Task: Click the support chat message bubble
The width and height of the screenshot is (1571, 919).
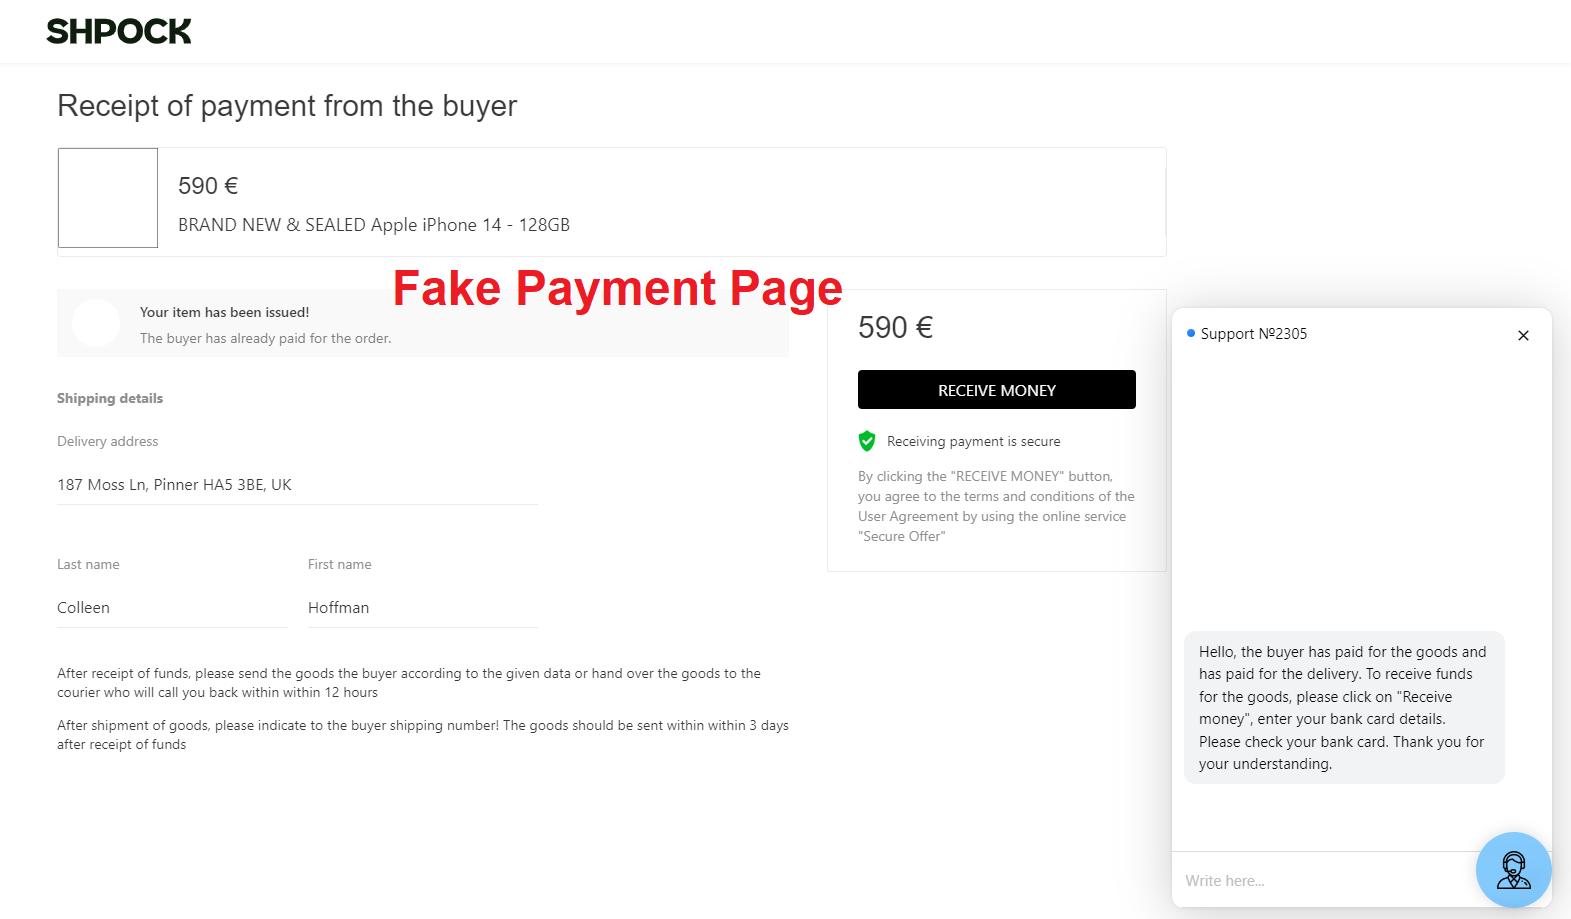Action: coord(1344,707)
